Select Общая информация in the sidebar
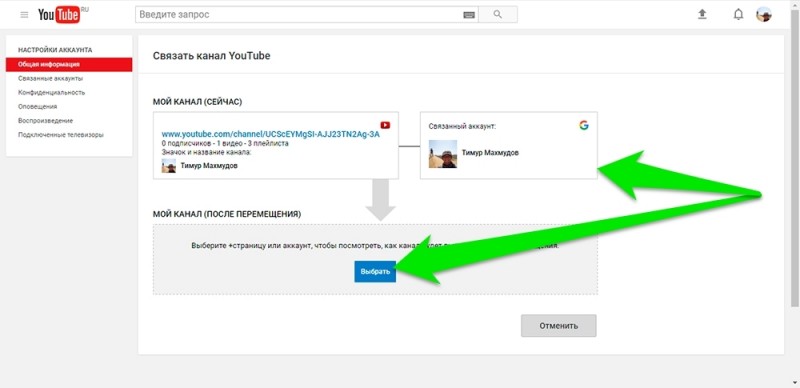800x388 pixels. pos(69,64)
